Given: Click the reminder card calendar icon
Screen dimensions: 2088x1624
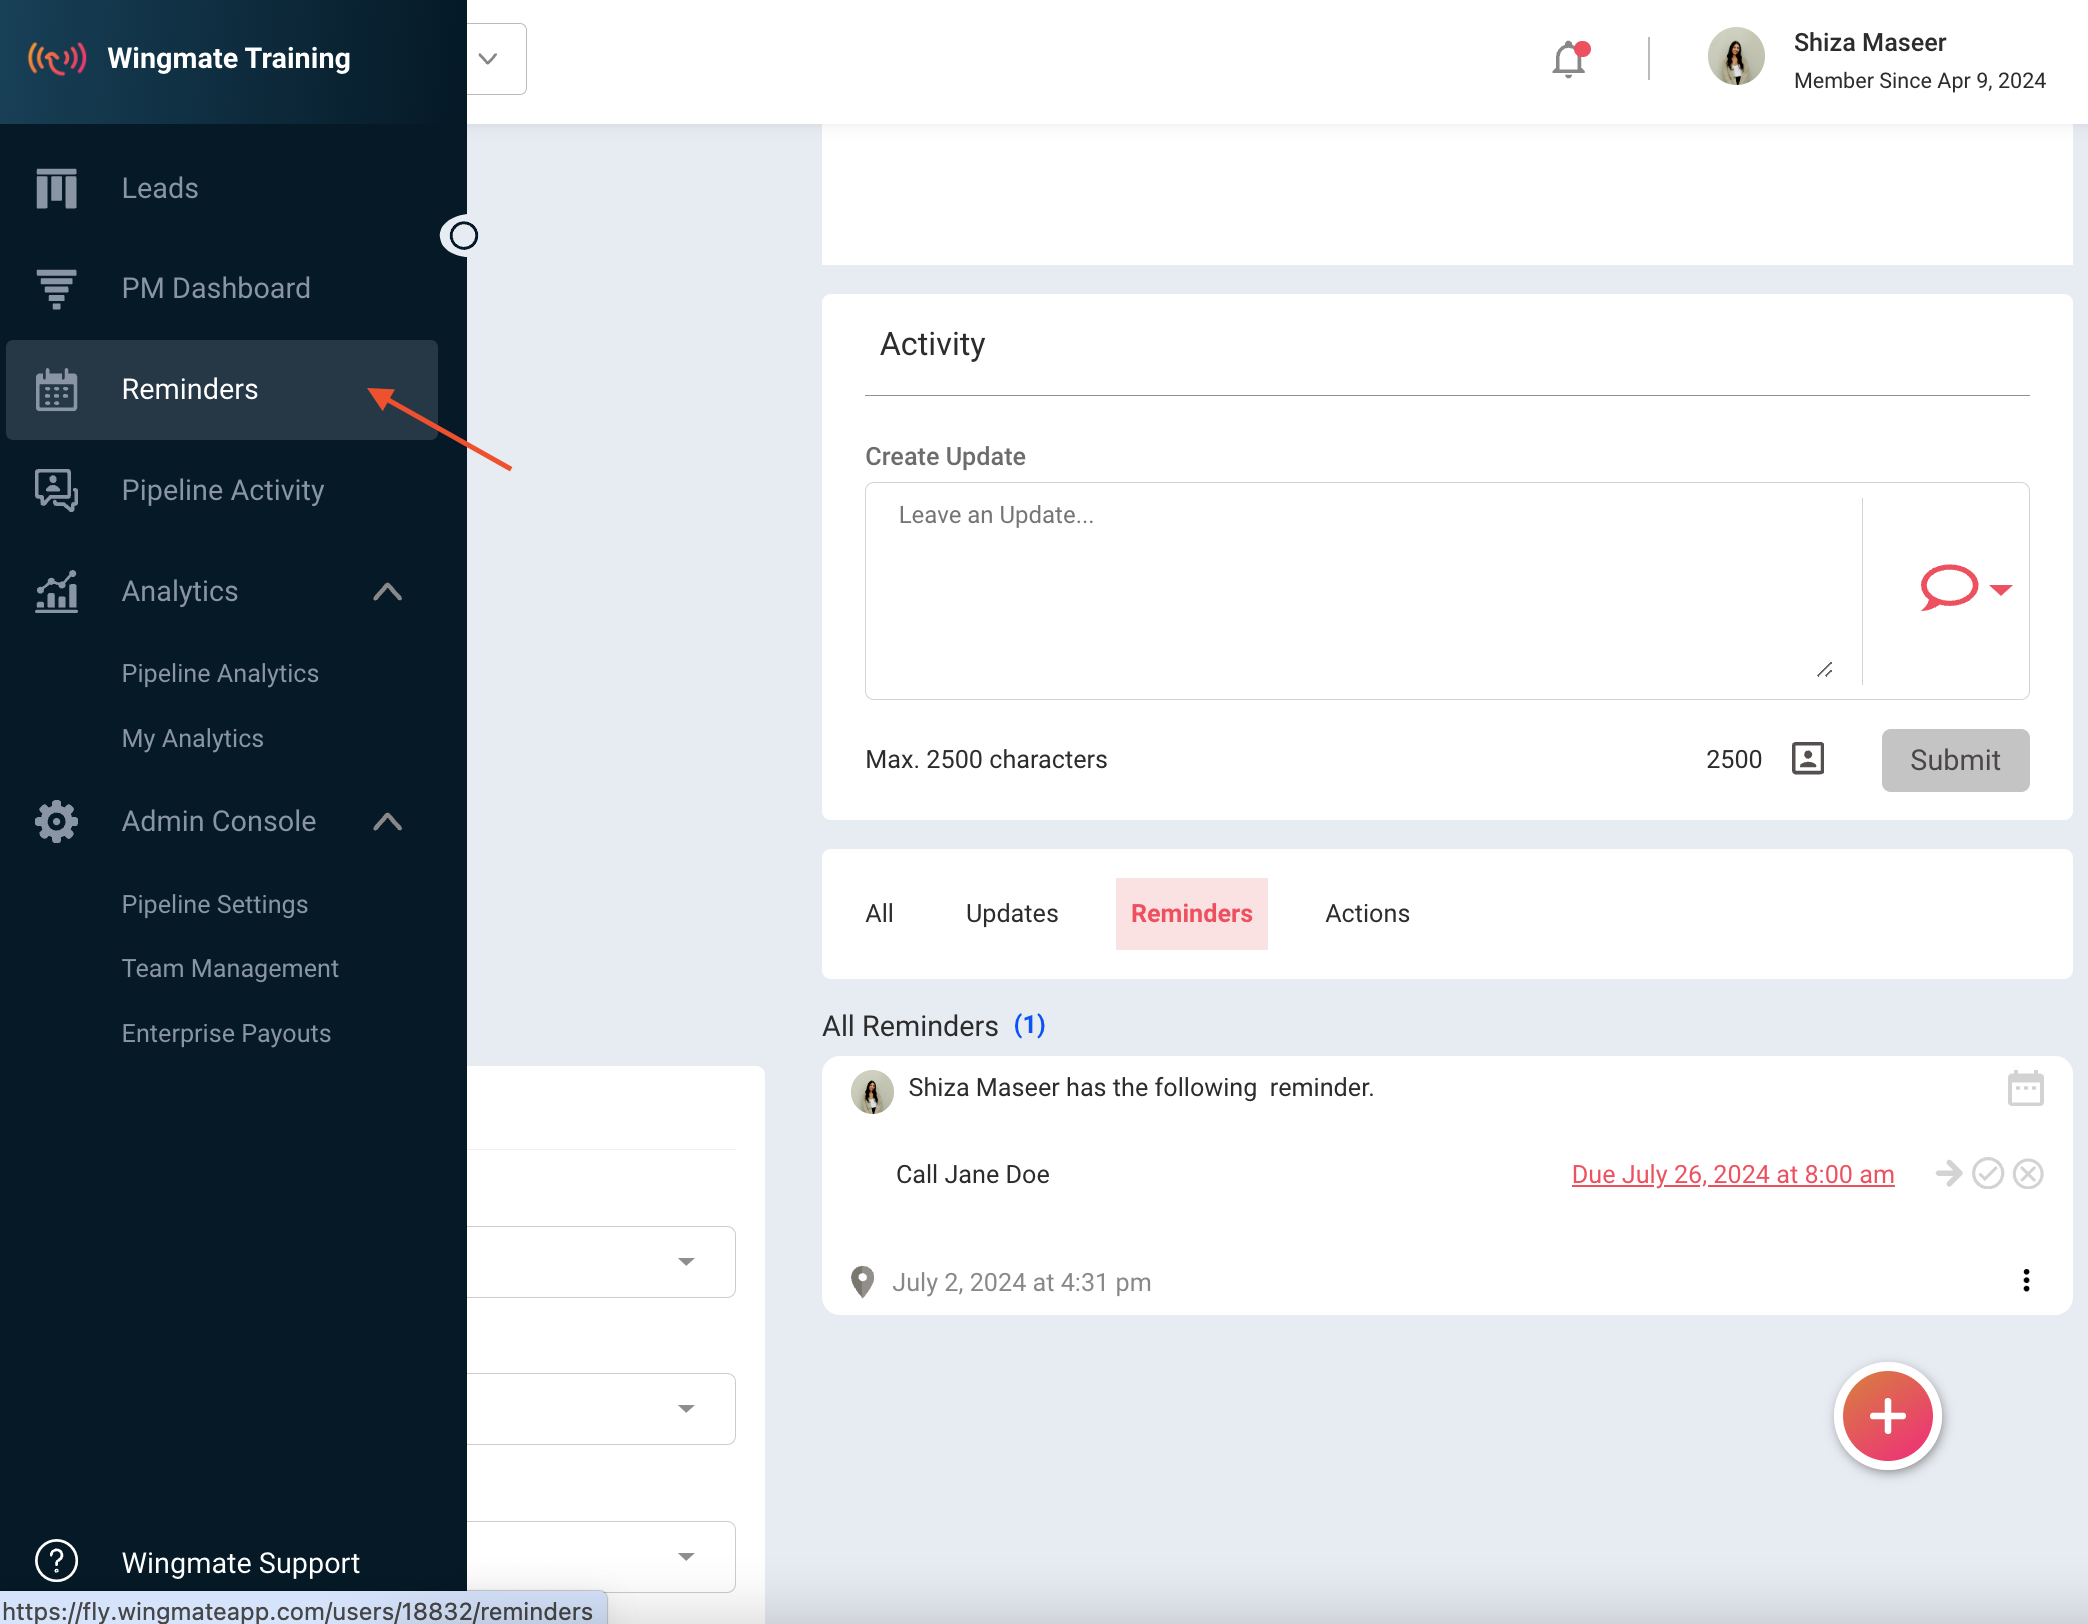Looking at the screenshot, I should pyautogui.click(x=2026, y=1088).
